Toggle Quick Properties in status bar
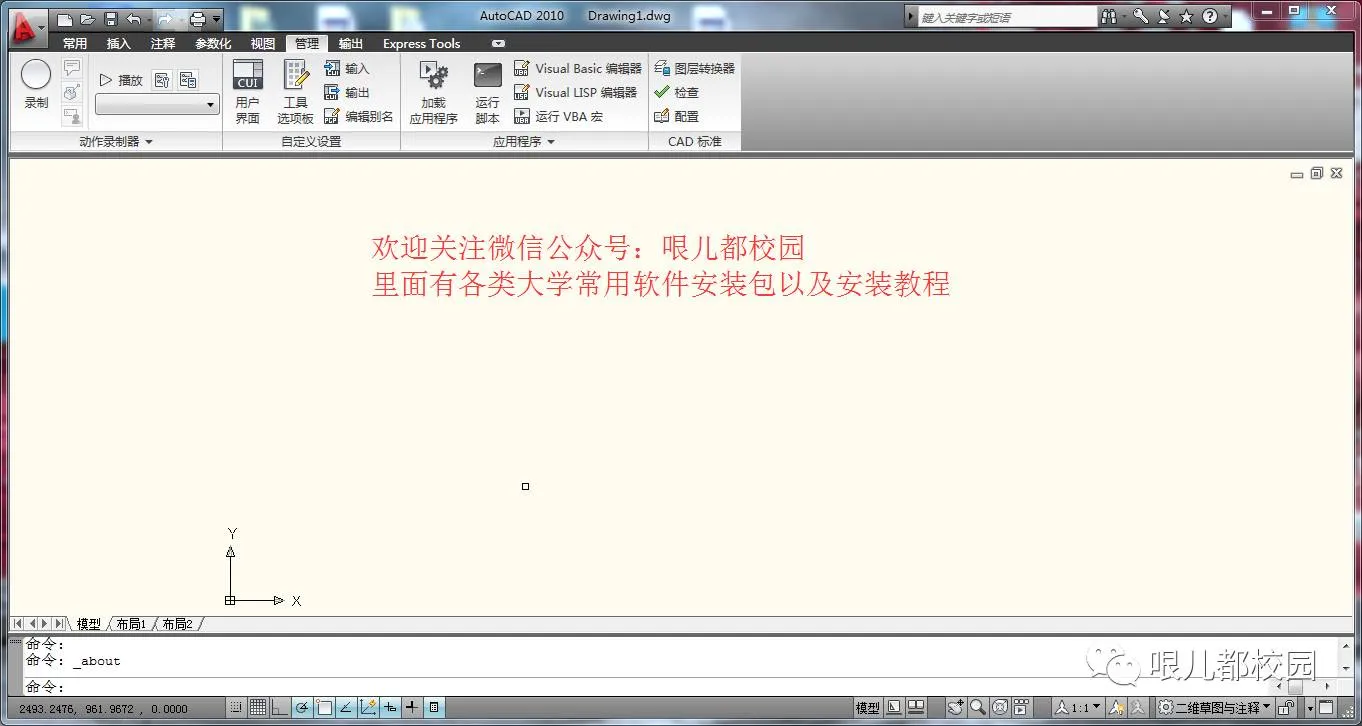The image size is (1362, 726). point(434,708)
